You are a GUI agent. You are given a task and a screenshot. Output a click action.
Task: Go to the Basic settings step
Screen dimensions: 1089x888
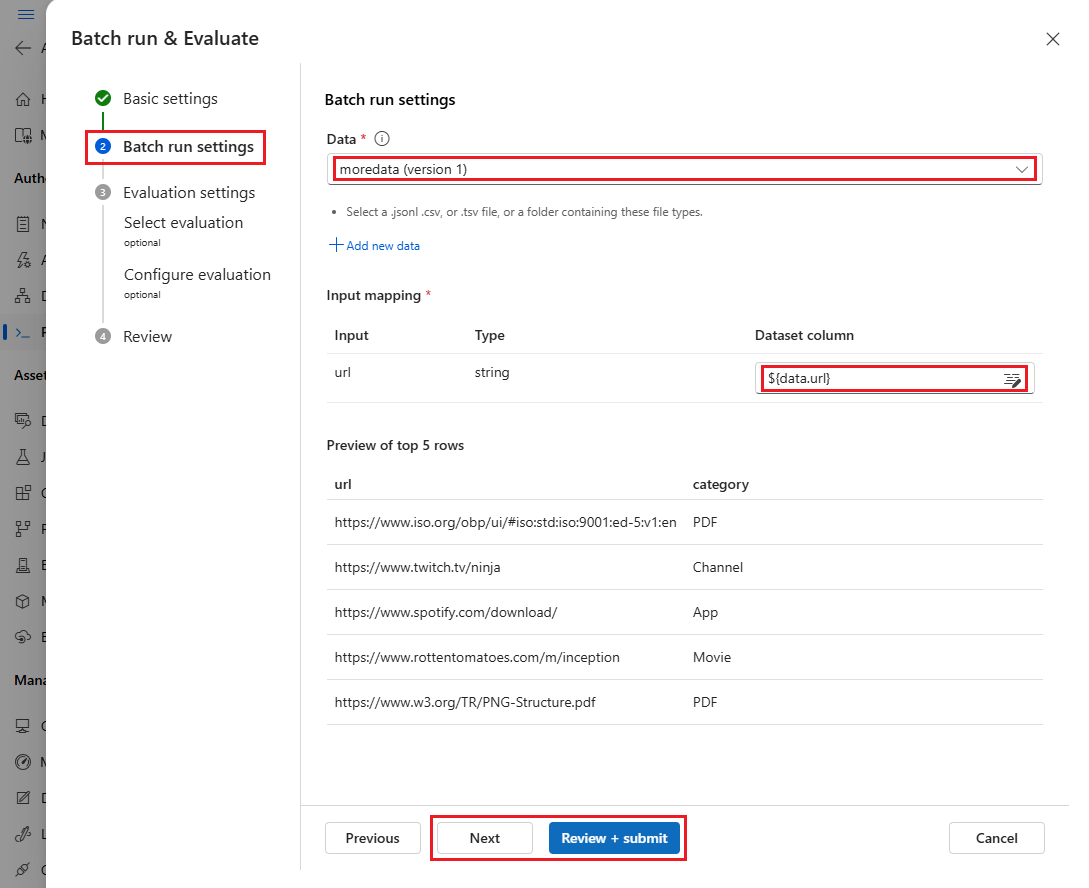click(170, 99)
